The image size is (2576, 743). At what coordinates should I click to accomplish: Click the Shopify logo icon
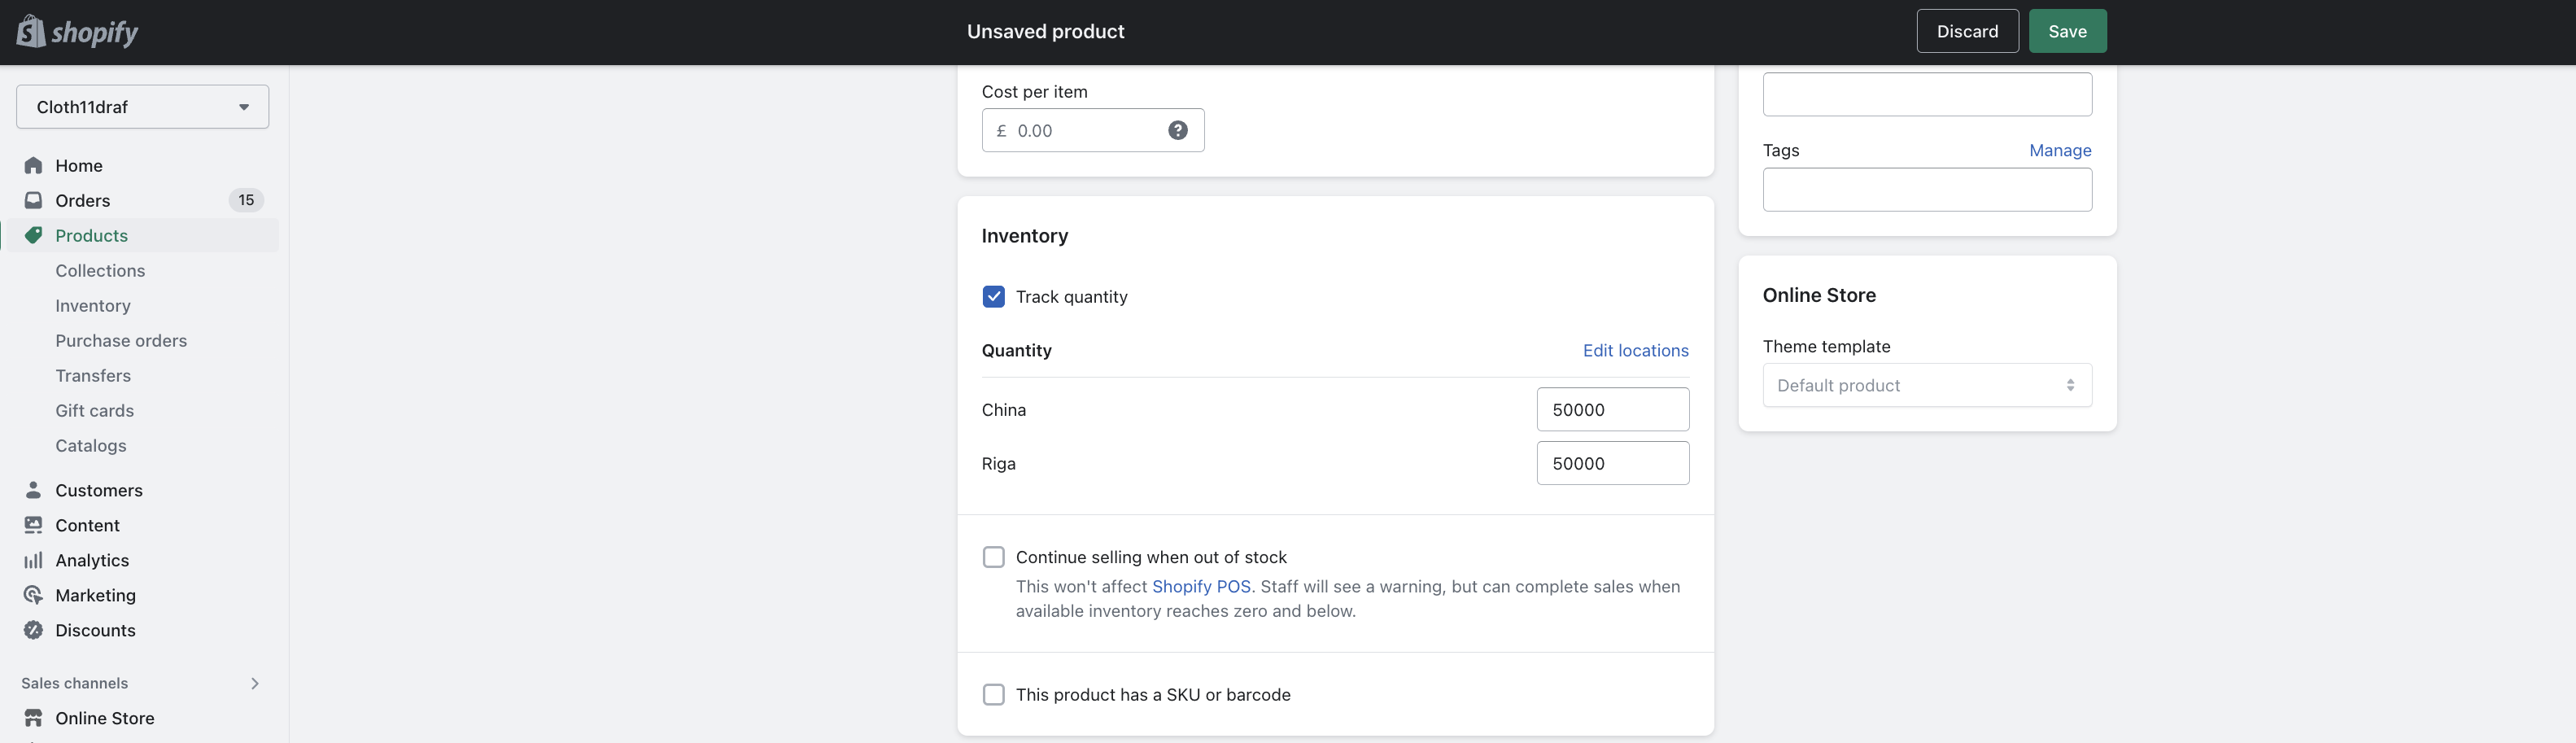click(x=31, y=31)
